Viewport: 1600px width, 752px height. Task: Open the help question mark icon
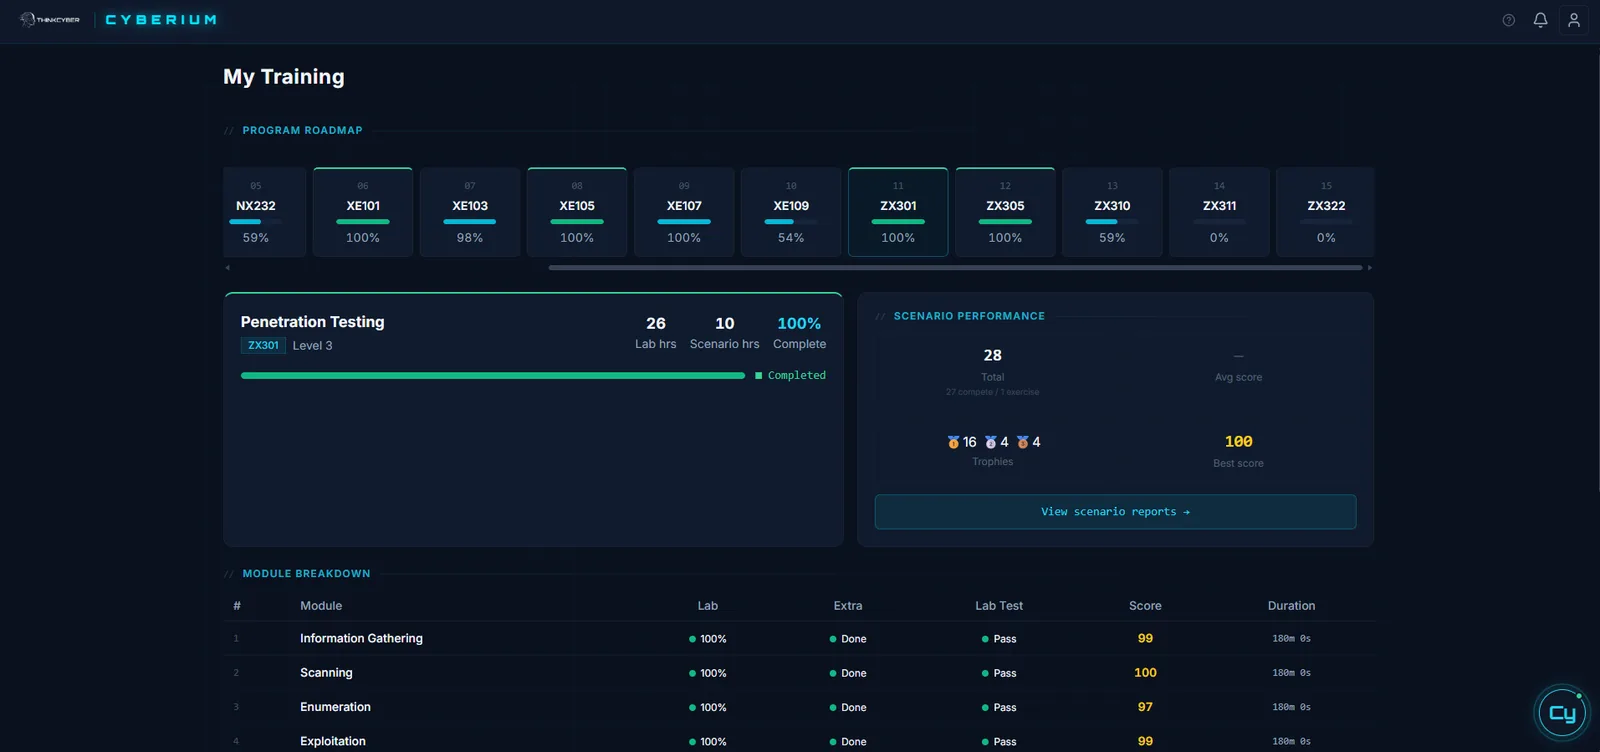[1508, 20]
